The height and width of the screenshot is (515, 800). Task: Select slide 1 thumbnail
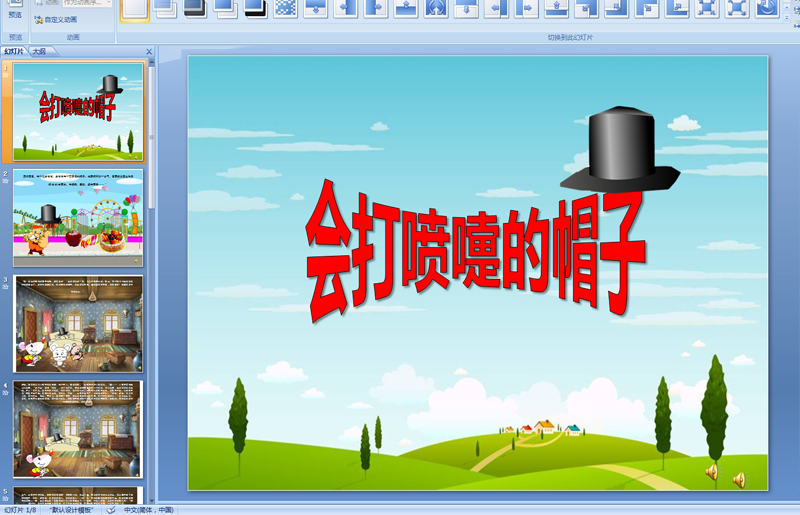(78, 112)
